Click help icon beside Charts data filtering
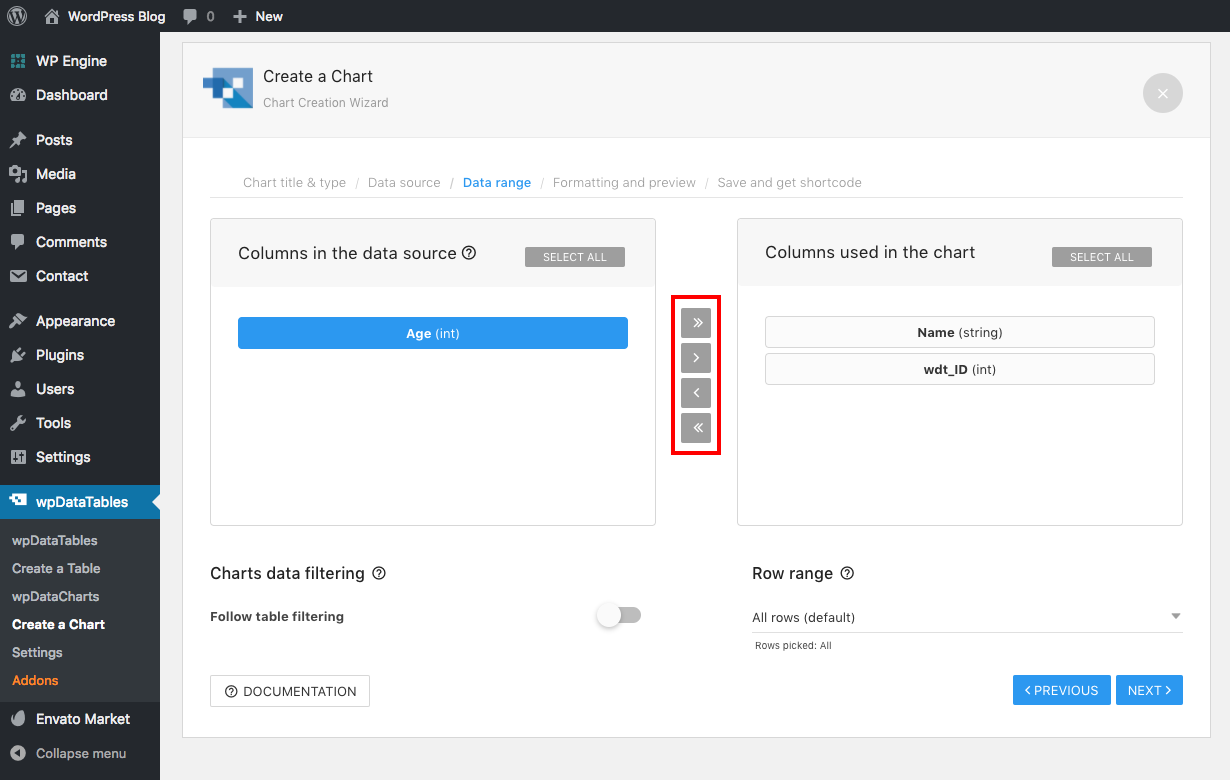Image resolution: width=1230 pixels, height=780 pixels. [x=379, y=573]
